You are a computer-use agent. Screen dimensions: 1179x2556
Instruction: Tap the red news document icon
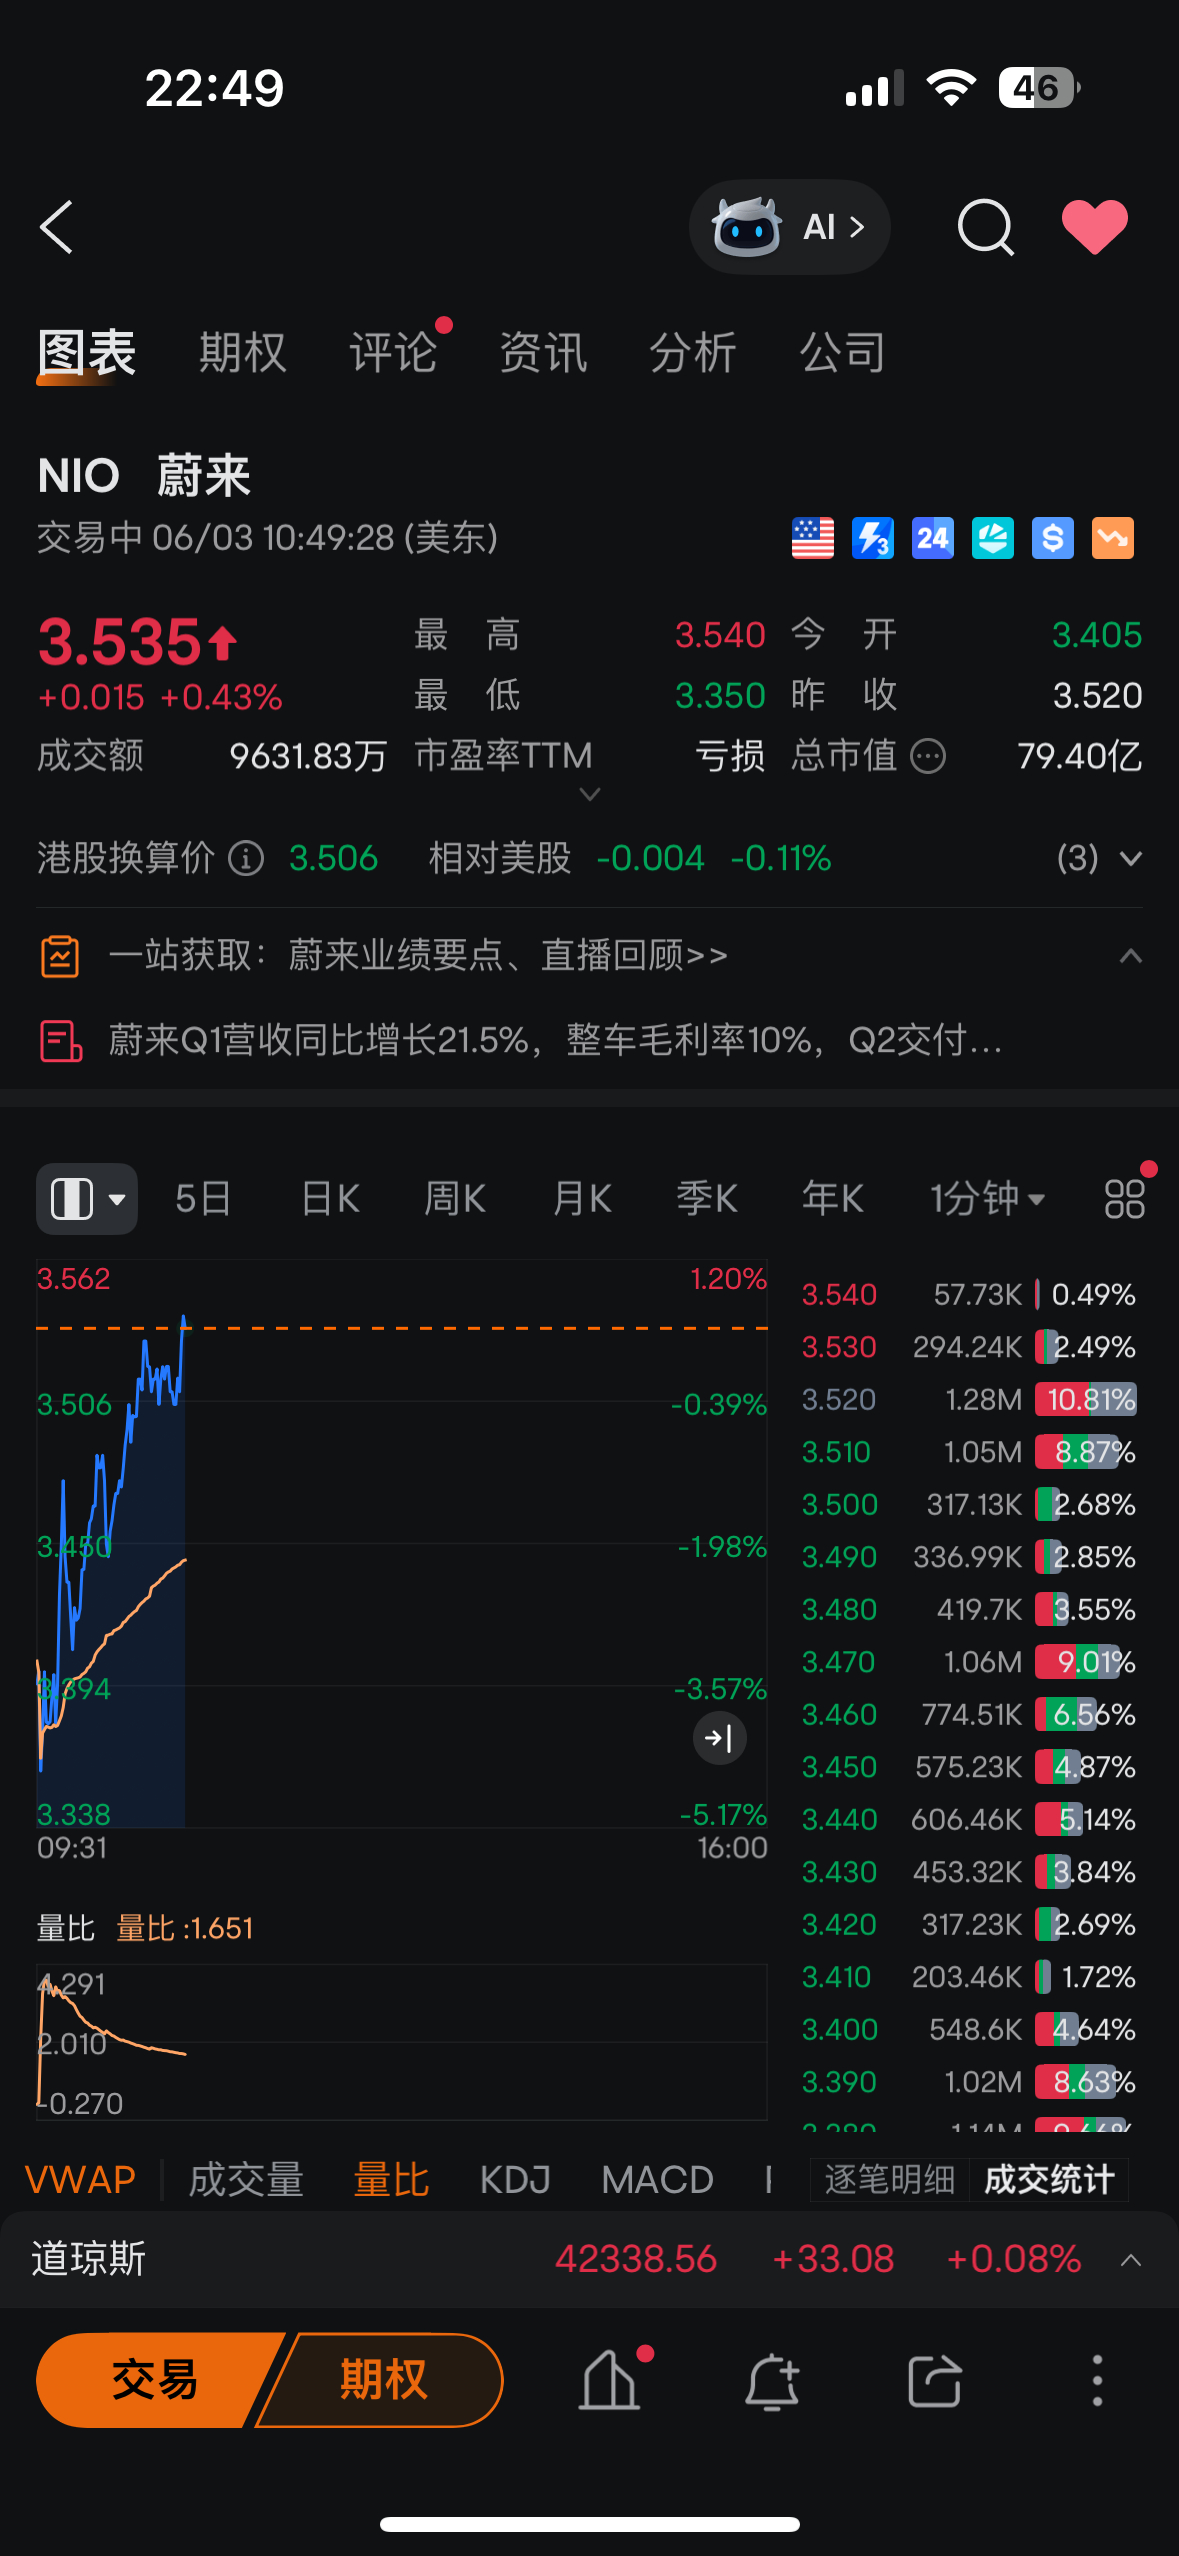coord(60,1041)
